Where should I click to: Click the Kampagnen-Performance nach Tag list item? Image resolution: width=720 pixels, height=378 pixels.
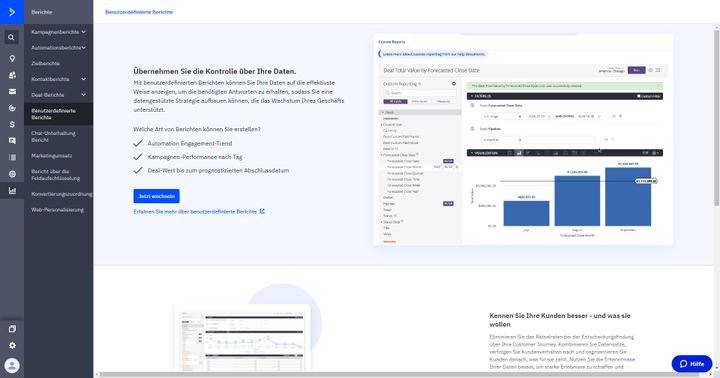coord(195,157)
